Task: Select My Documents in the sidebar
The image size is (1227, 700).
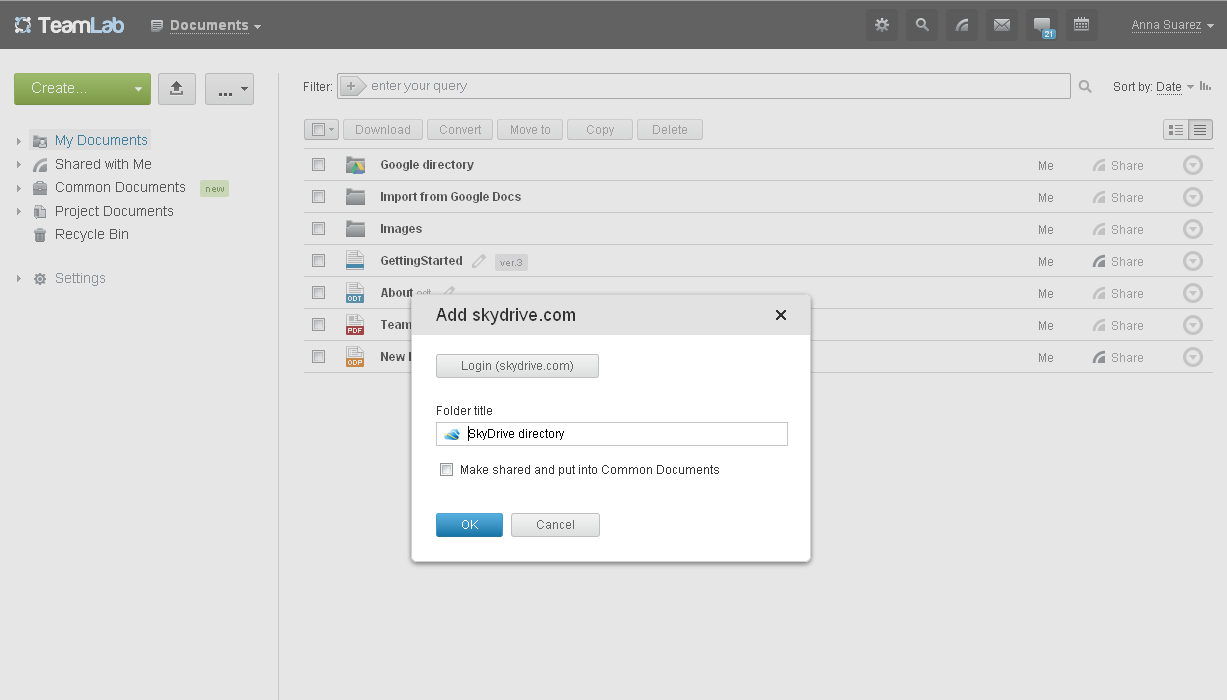Action: tap(101, 141)
